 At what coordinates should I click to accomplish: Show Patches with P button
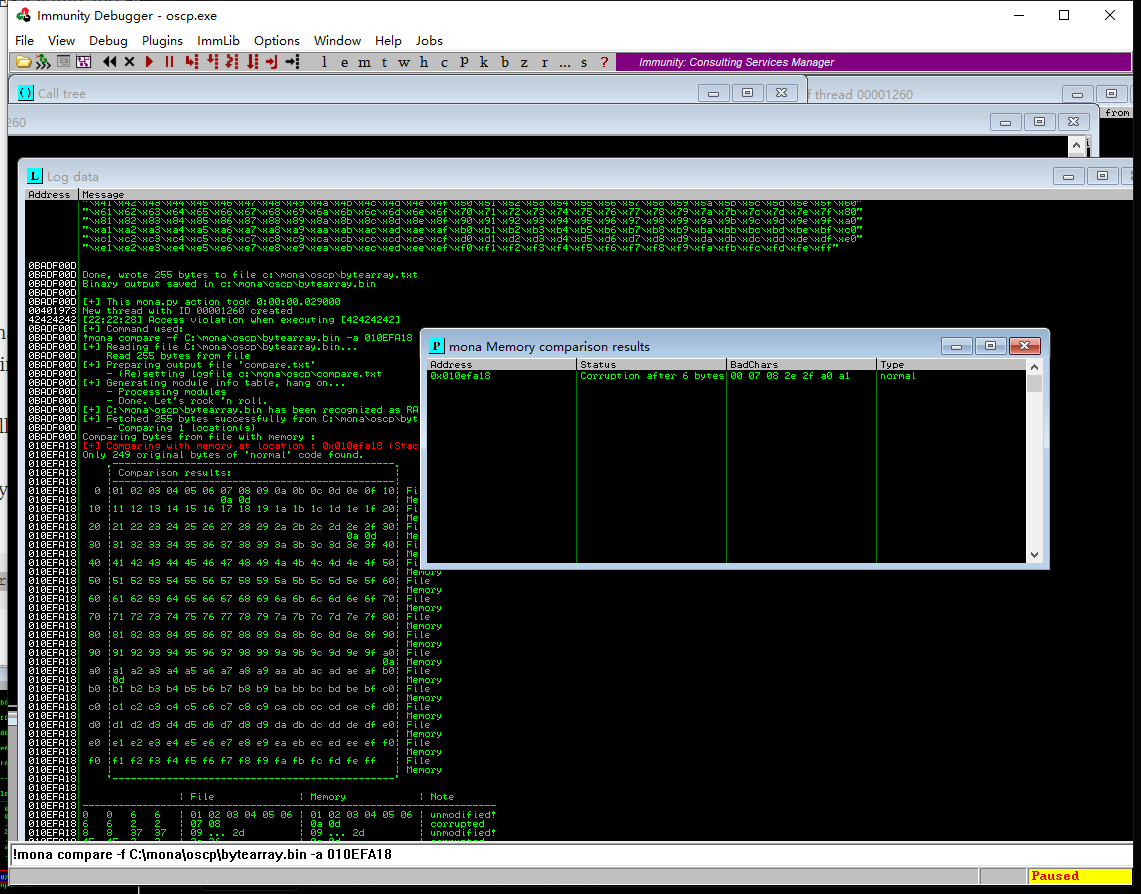pyautogui.click(x=464, y=62)
